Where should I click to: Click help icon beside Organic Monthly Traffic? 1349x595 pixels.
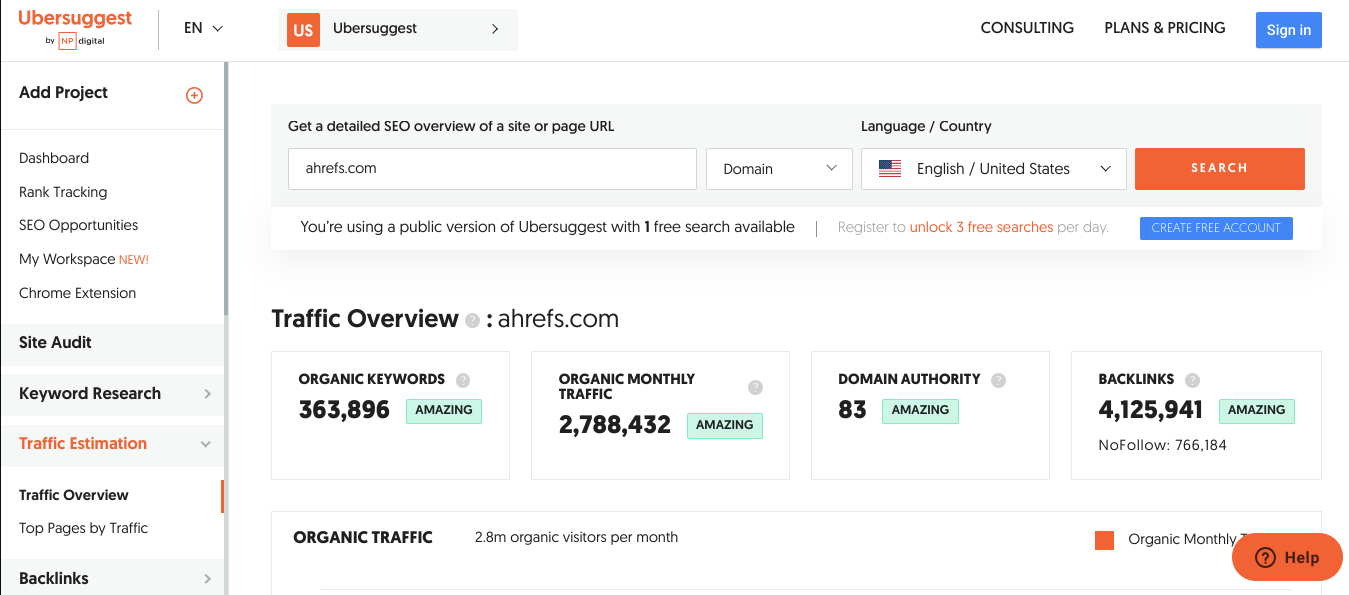coord(756,387)
